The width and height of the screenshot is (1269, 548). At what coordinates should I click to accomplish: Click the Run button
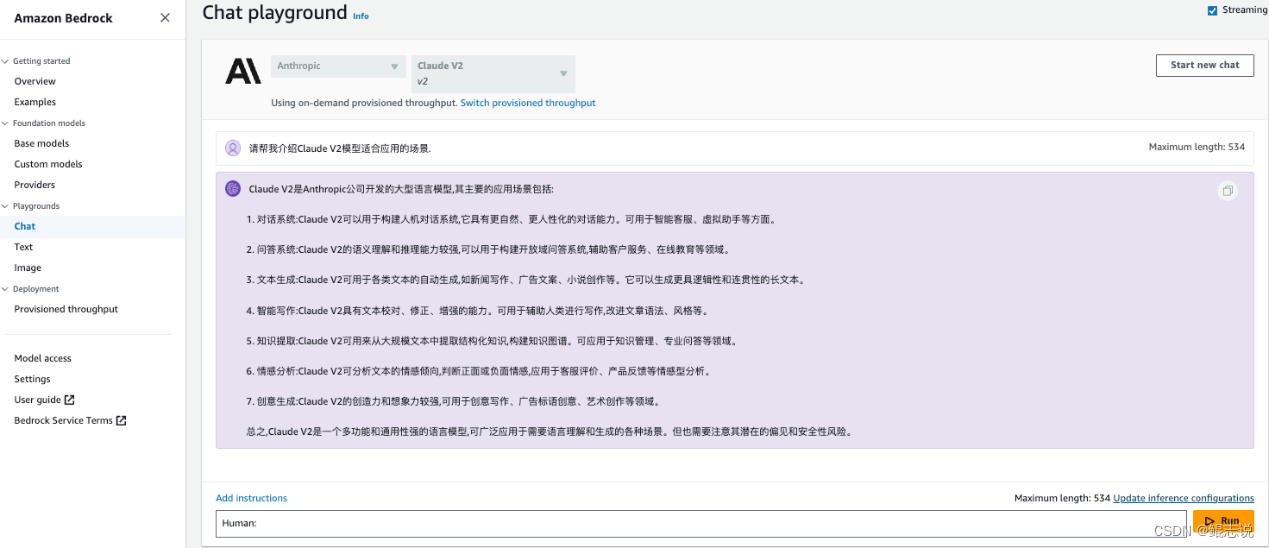[1223, 522]
